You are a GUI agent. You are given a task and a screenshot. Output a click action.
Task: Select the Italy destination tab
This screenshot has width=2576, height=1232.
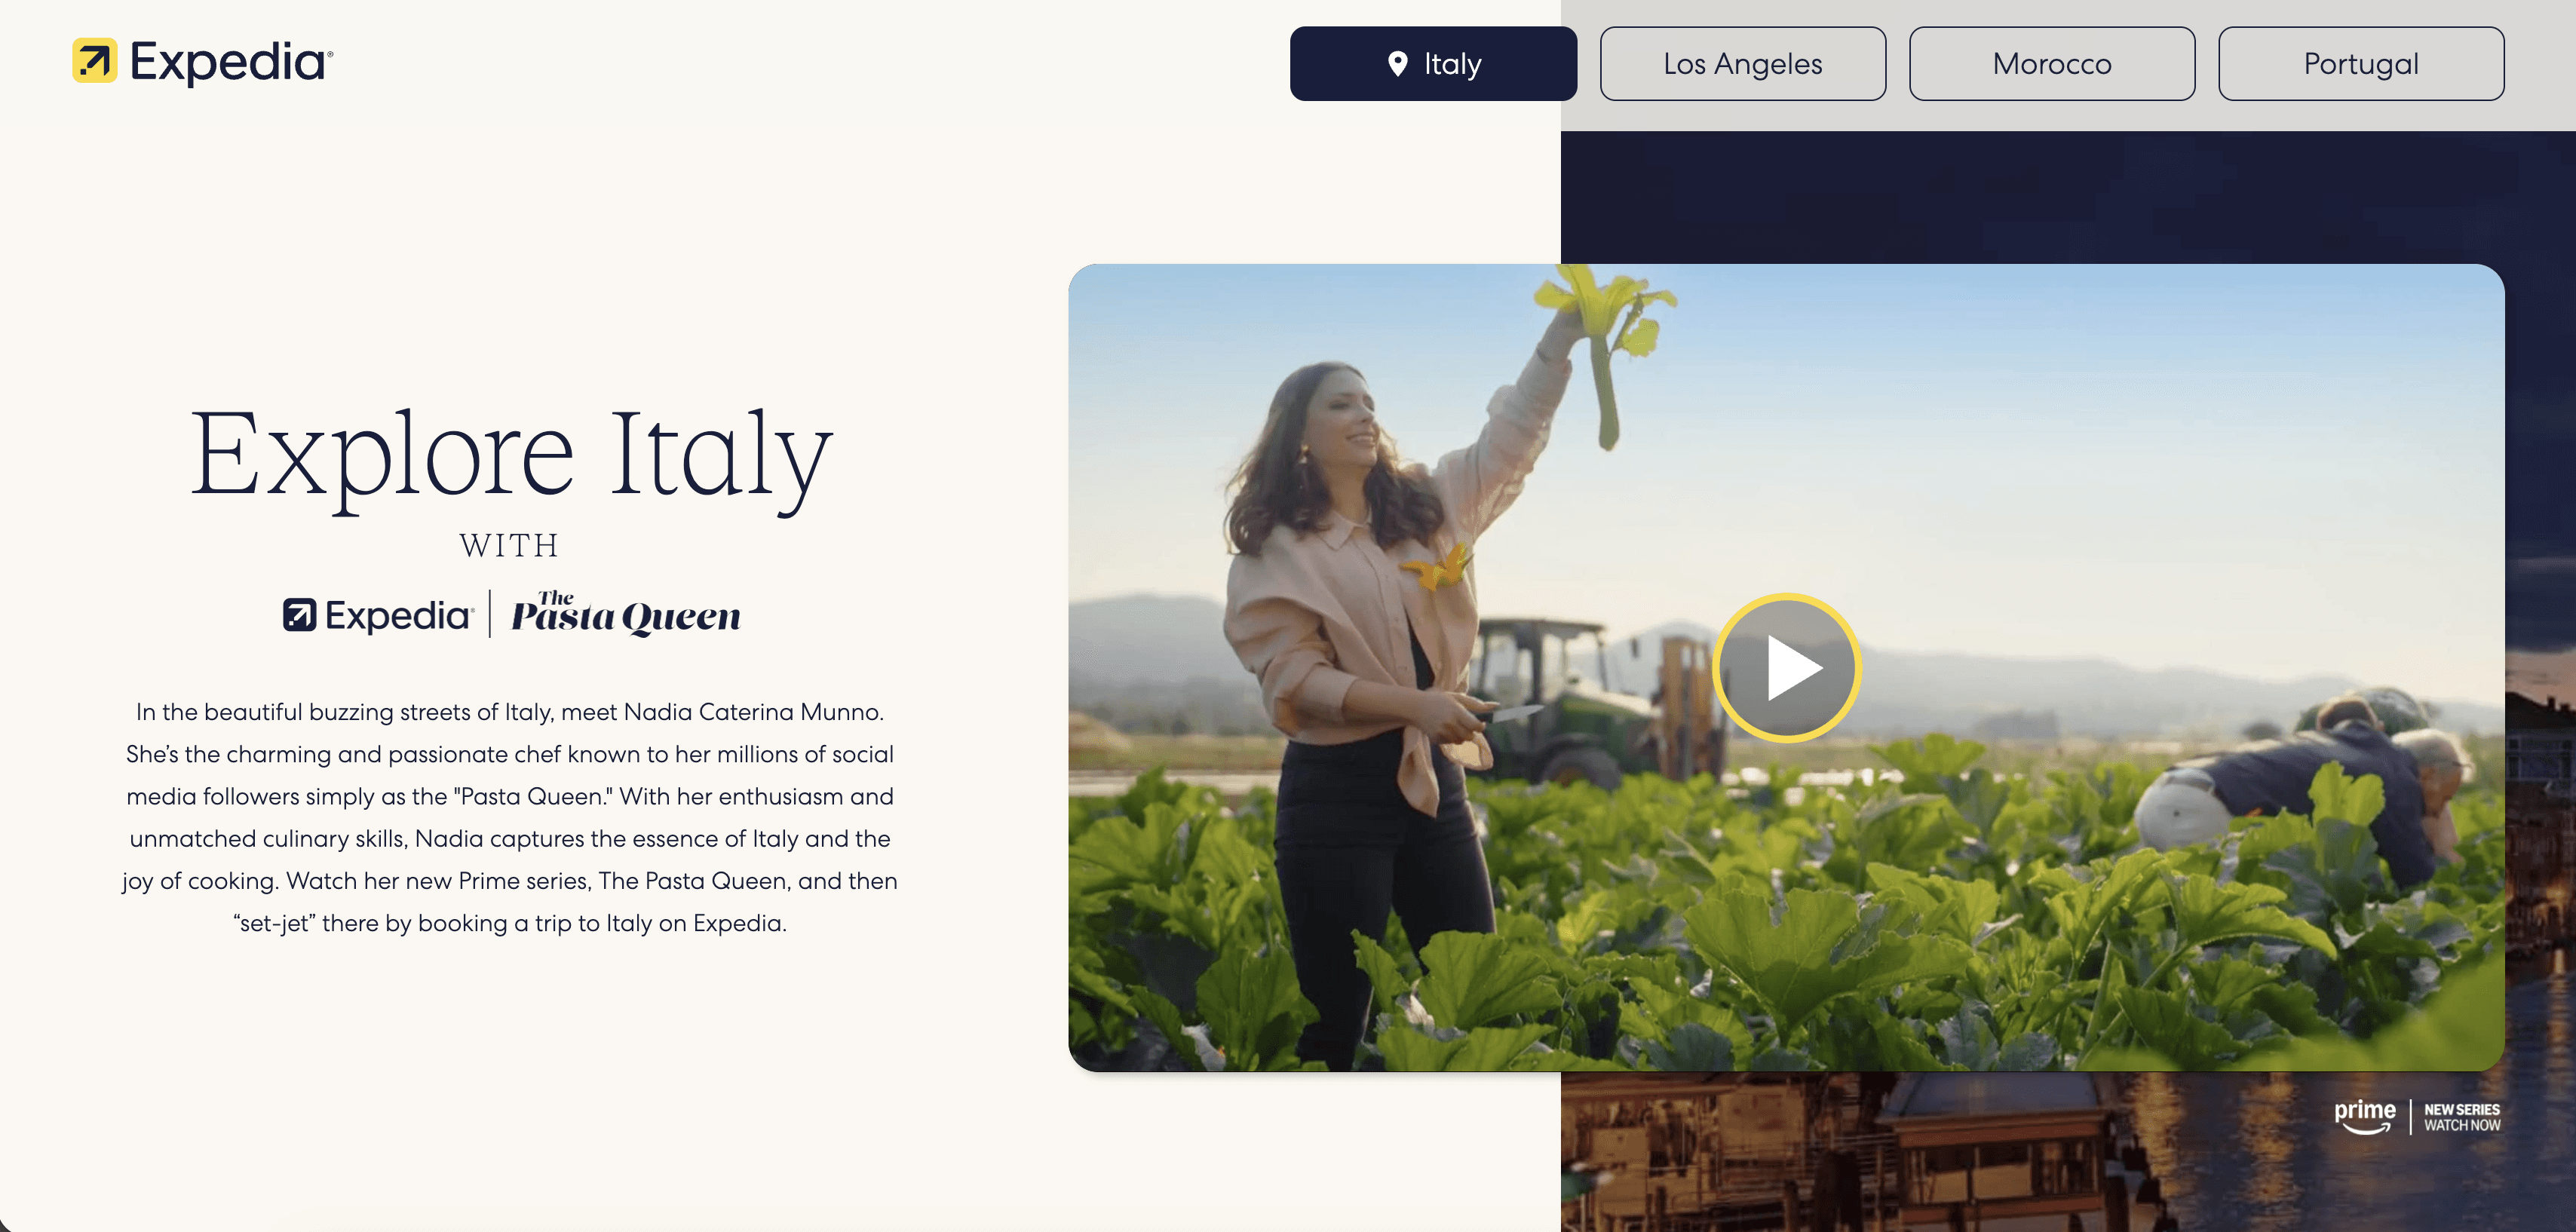pyautogui.click(x=1433, y=64)
